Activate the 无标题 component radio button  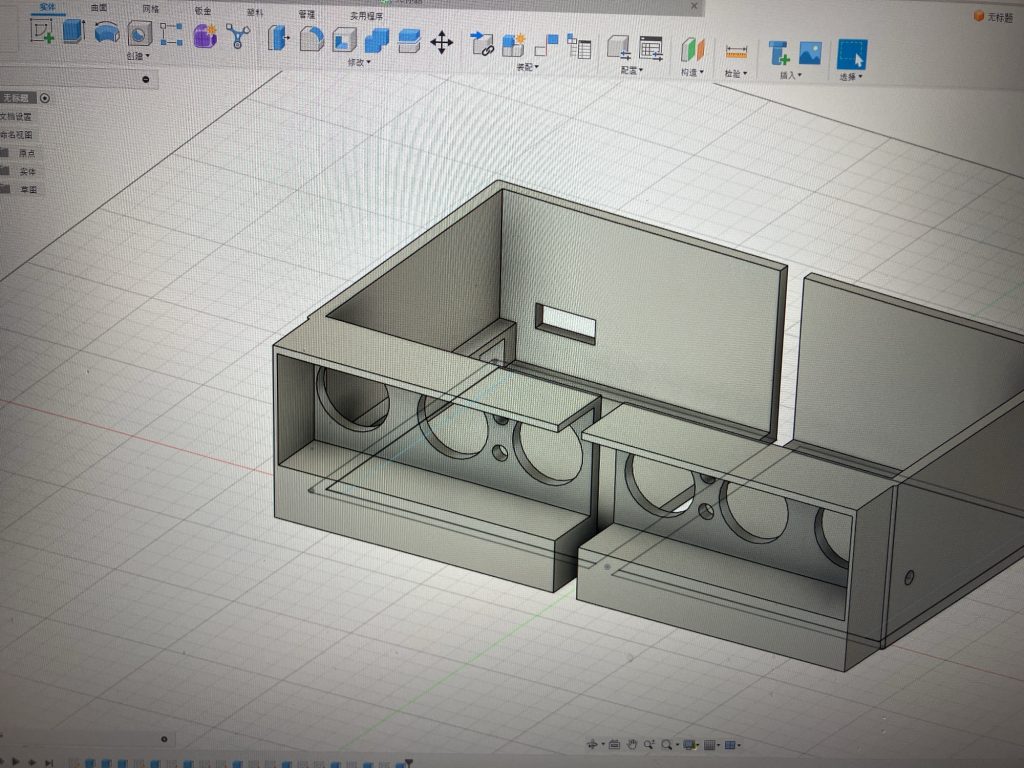coord(45,98)
